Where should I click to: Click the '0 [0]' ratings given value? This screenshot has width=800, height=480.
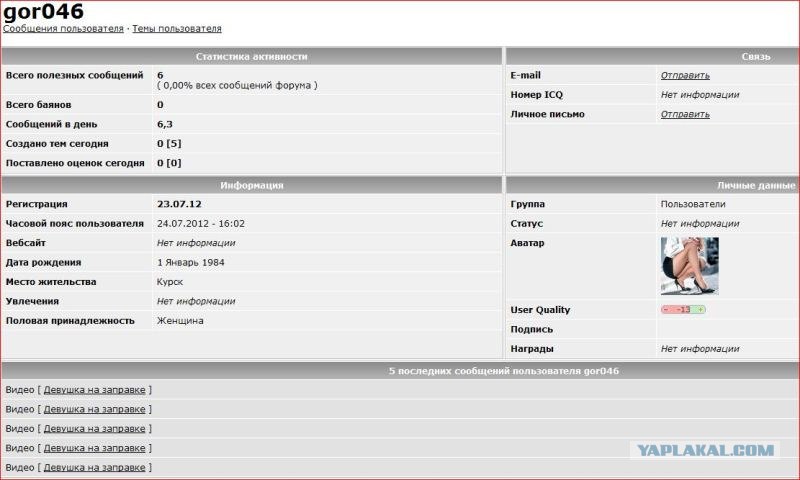(169, 163)
